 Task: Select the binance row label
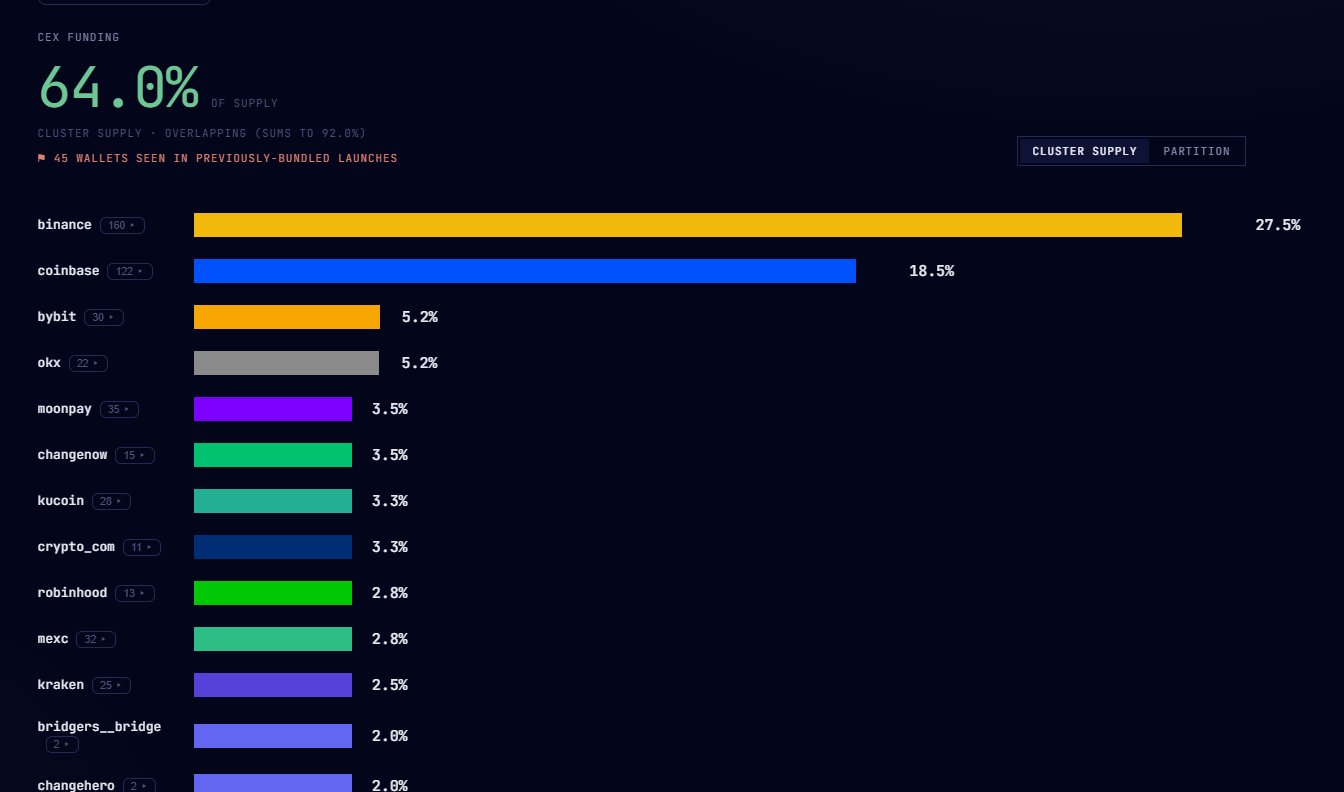click(x=65, y=225)
